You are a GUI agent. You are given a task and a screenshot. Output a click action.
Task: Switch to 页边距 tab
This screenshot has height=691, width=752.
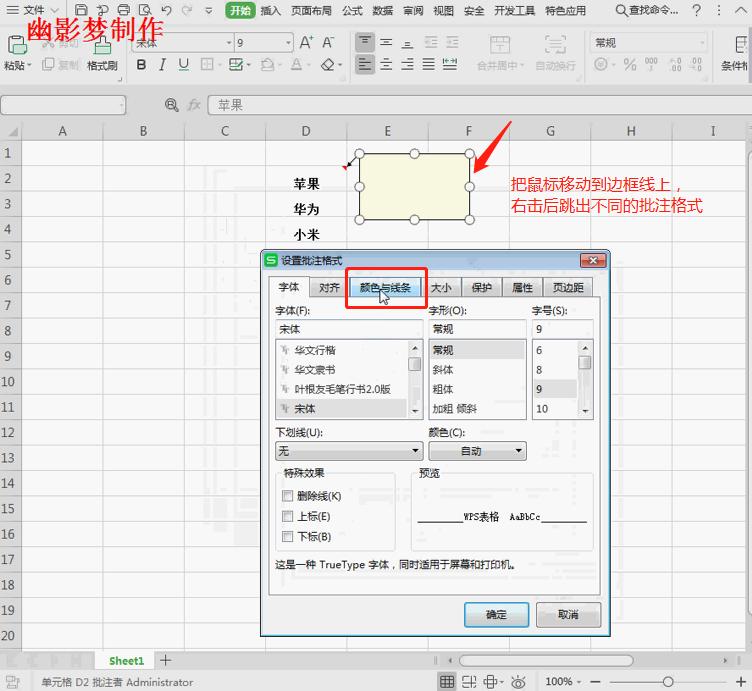point(568,287)
